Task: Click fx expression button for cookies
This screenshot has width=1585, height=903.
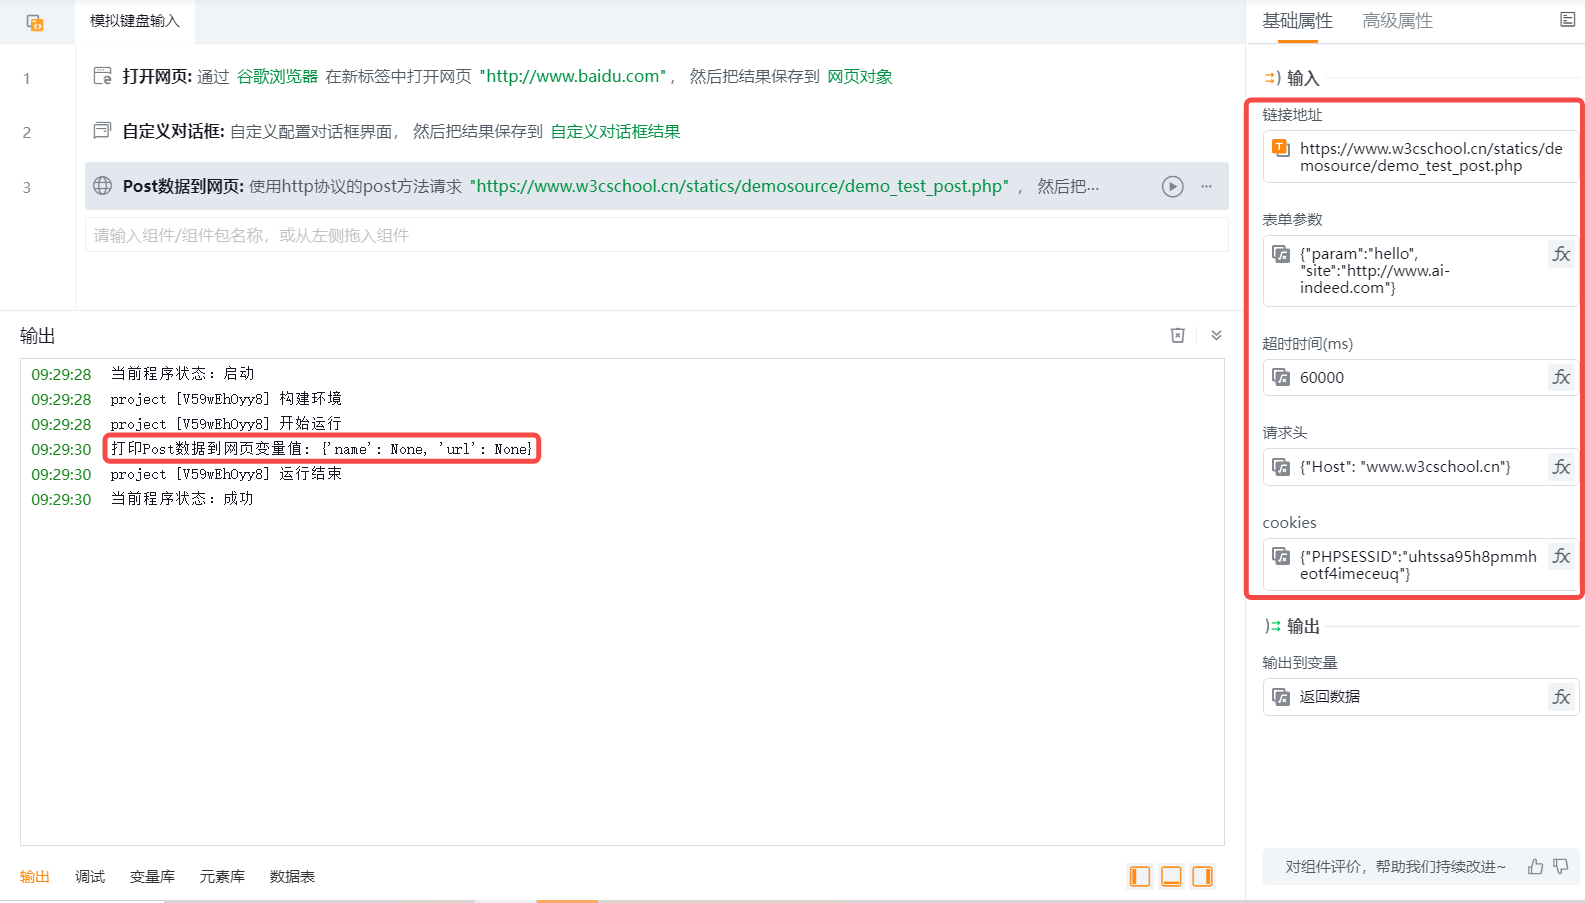Action: pyautogui.click(x=1561, y=556)
